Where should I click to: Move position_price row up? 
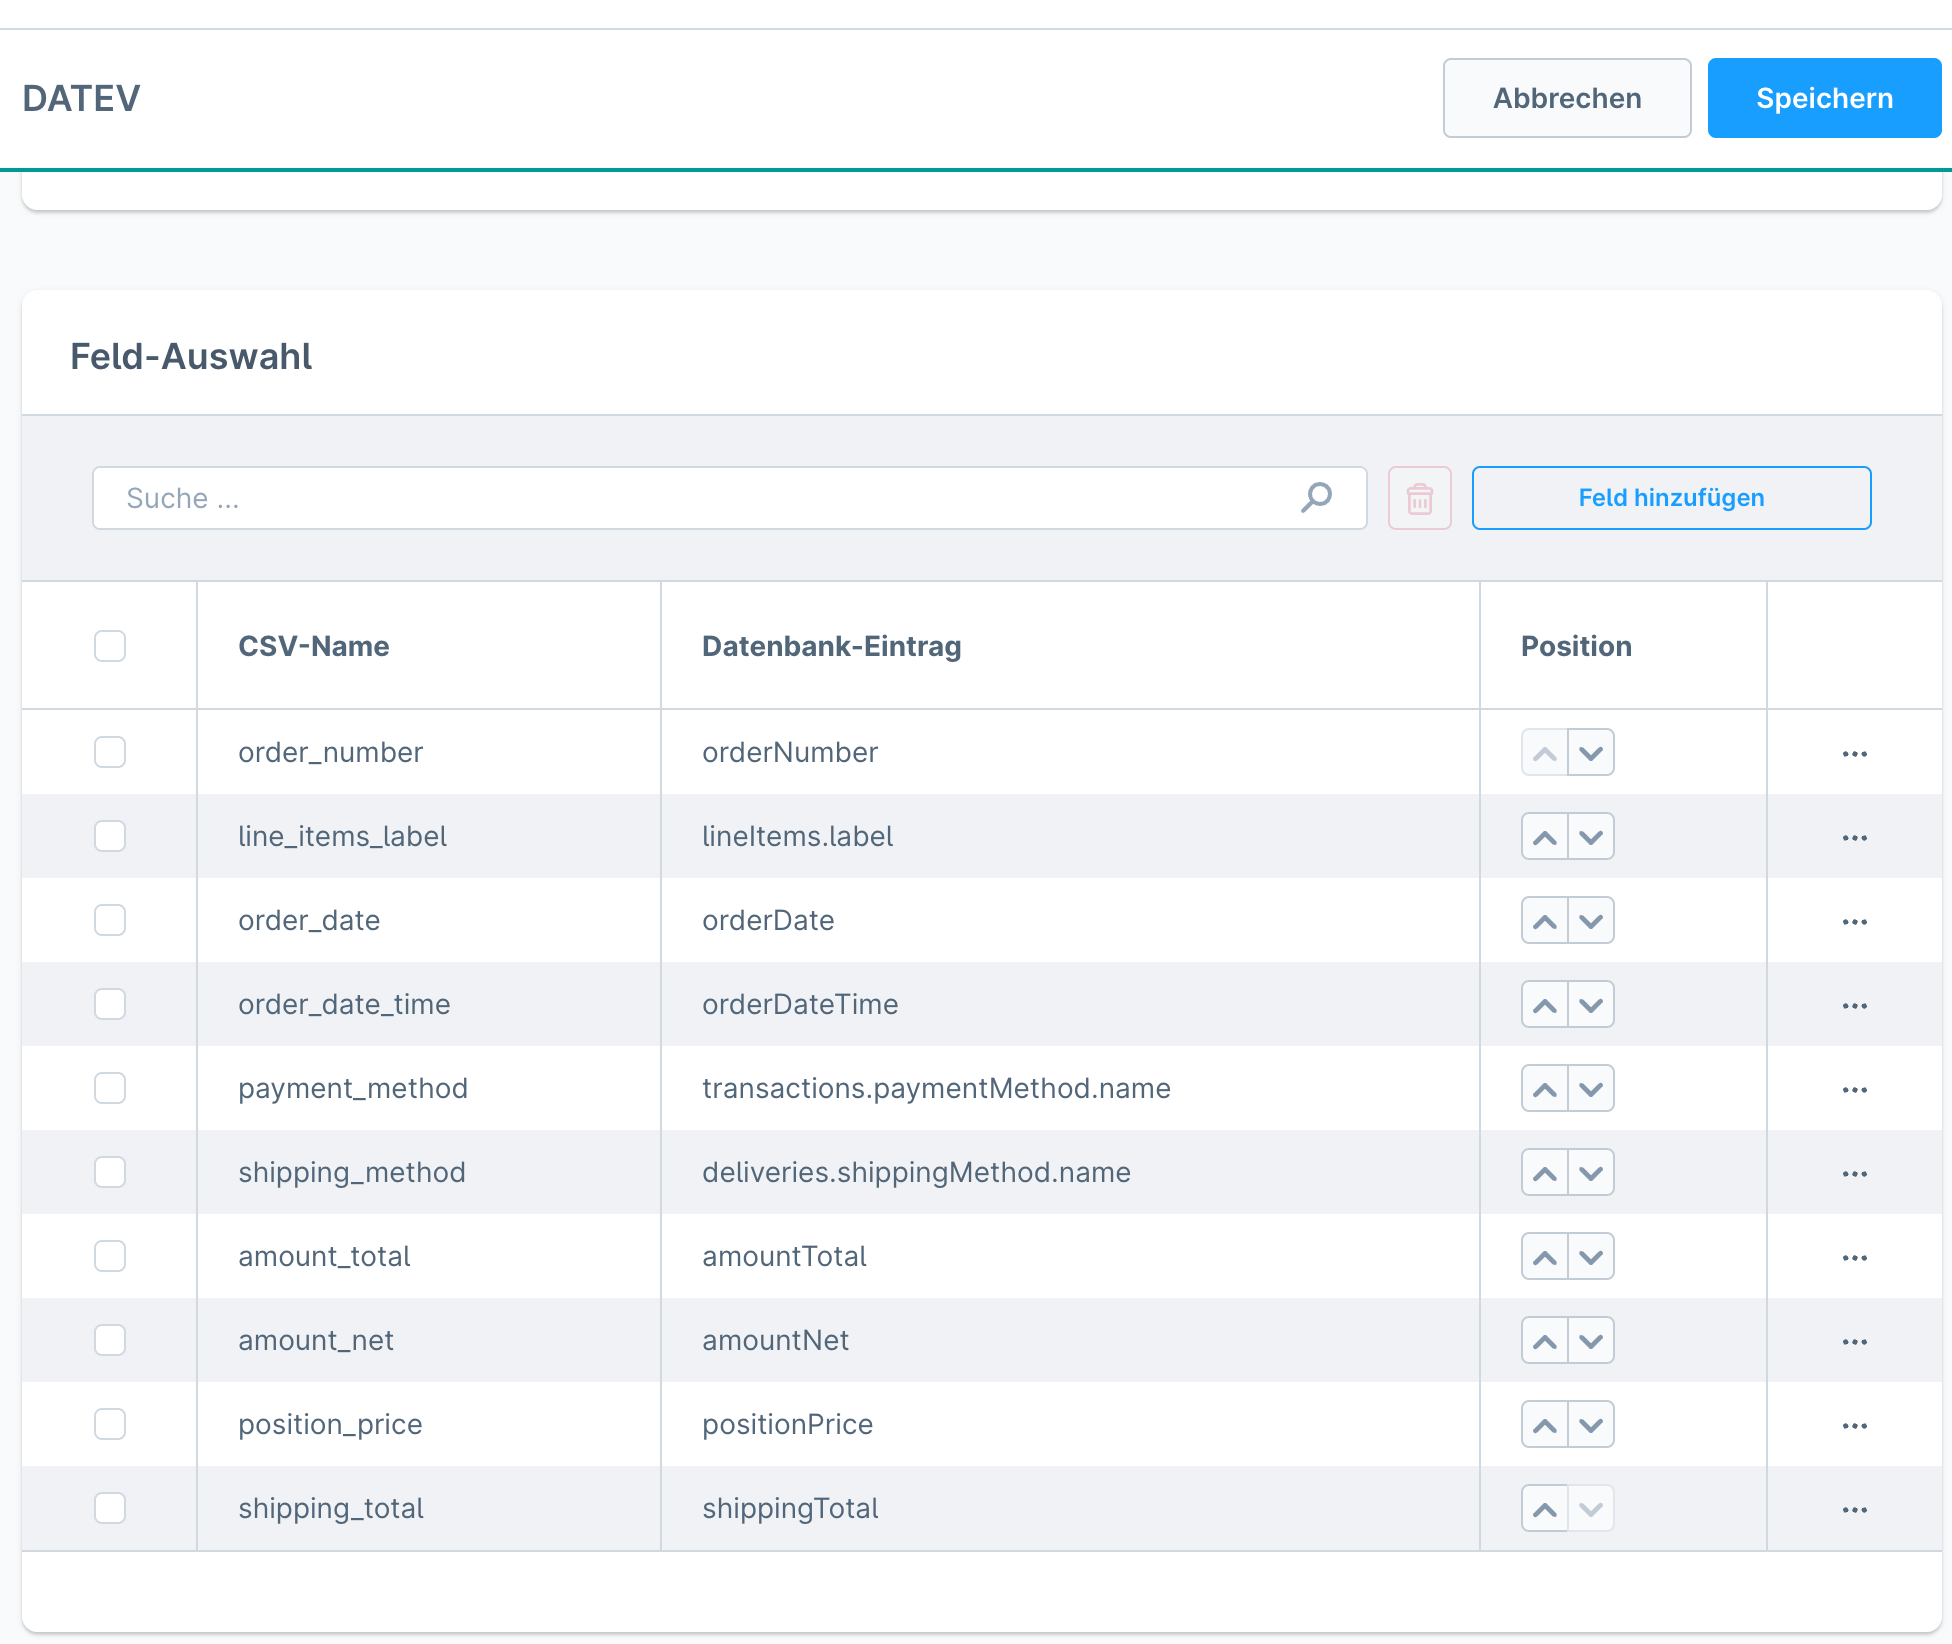tap(1544, 1424)
